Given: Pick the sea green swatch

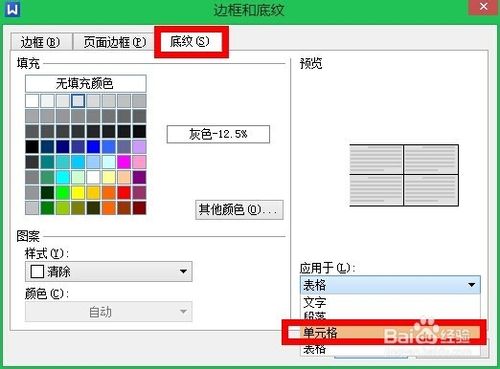Looking at the screenshot, I should pos(47,177).
